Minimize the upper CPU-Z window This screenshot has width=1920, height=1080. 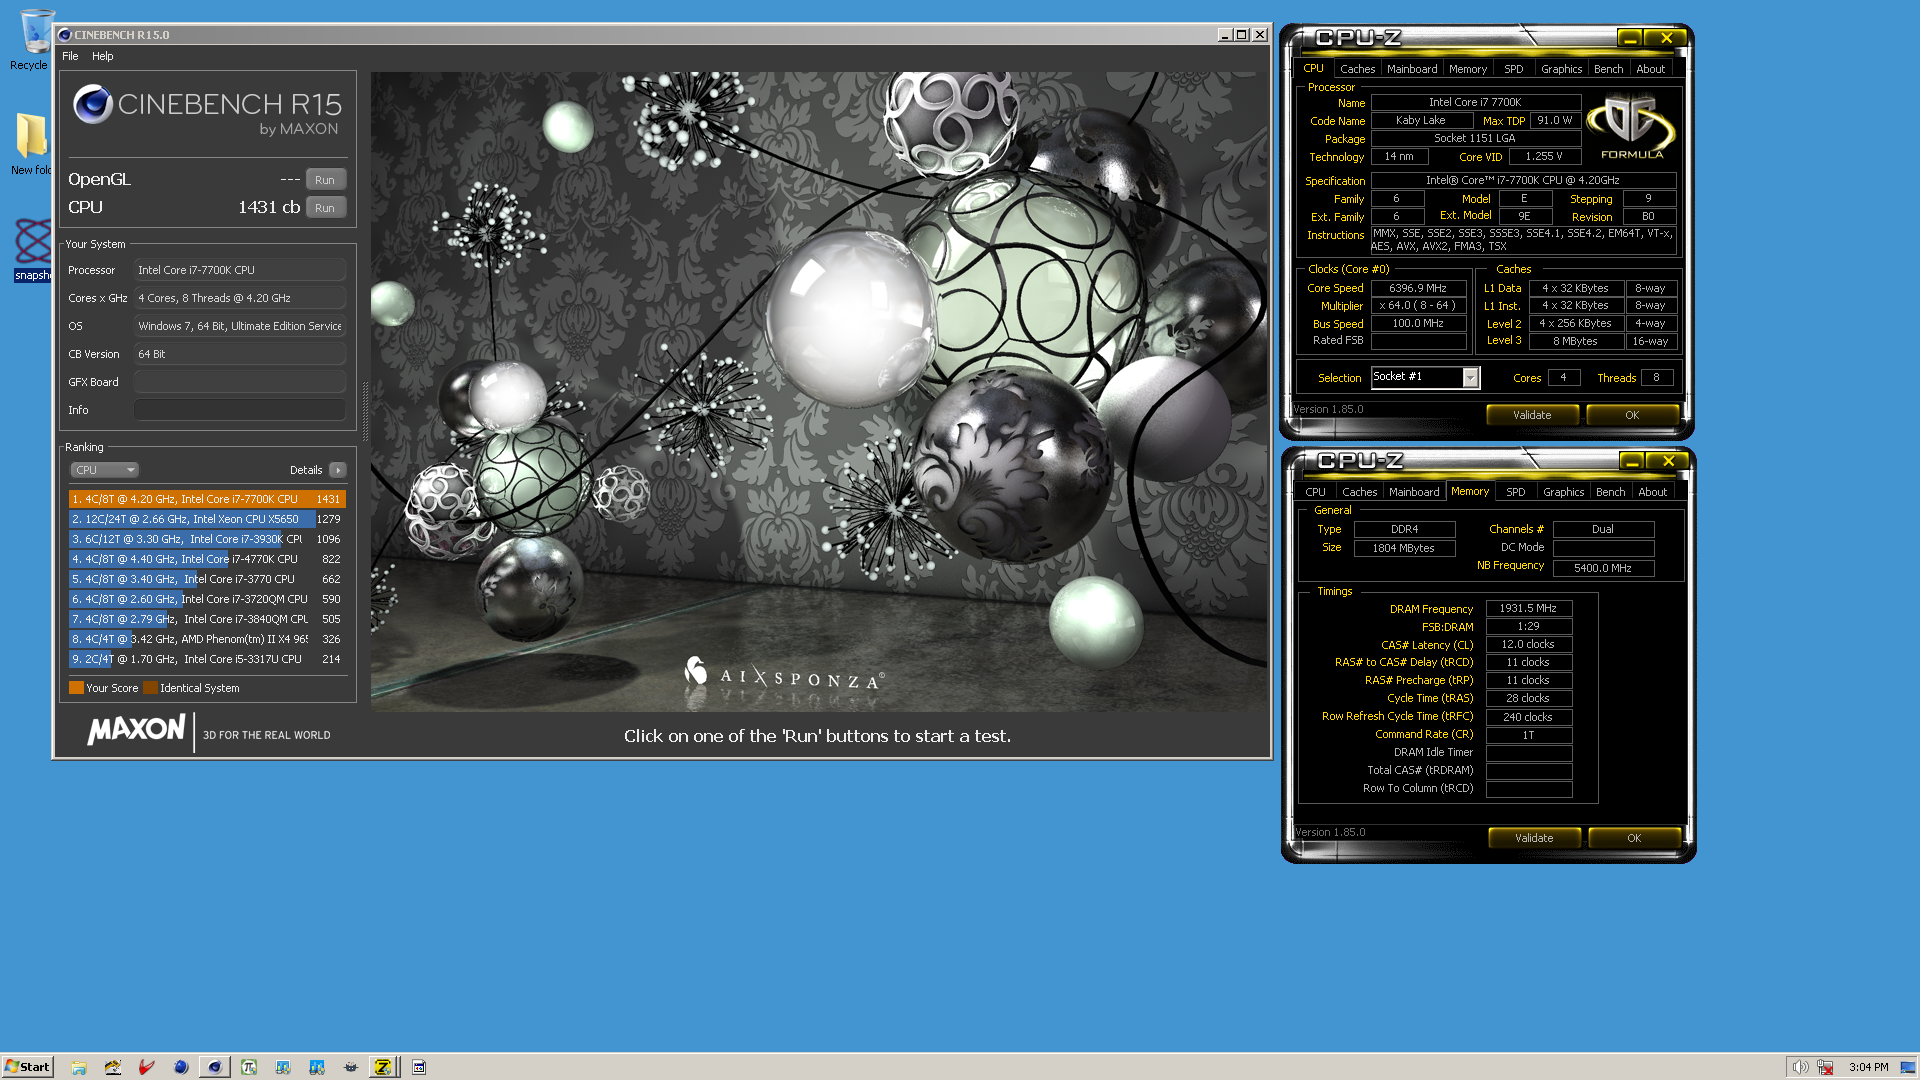pos(1630,38)
